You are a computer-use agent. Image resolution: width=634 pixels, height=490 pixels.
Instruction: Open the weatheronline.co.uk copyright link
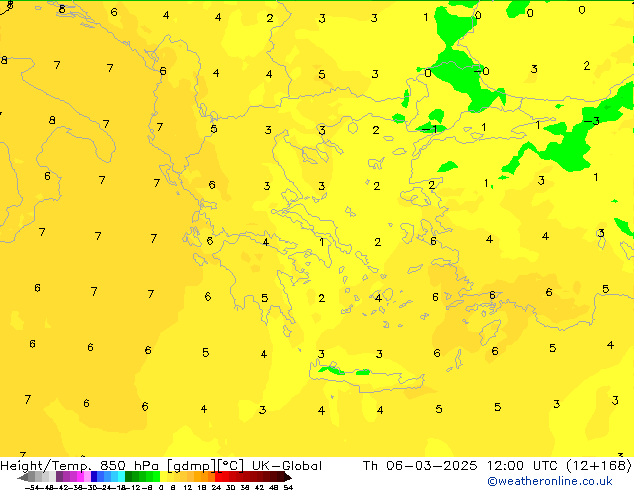click(x=550, y=481)
